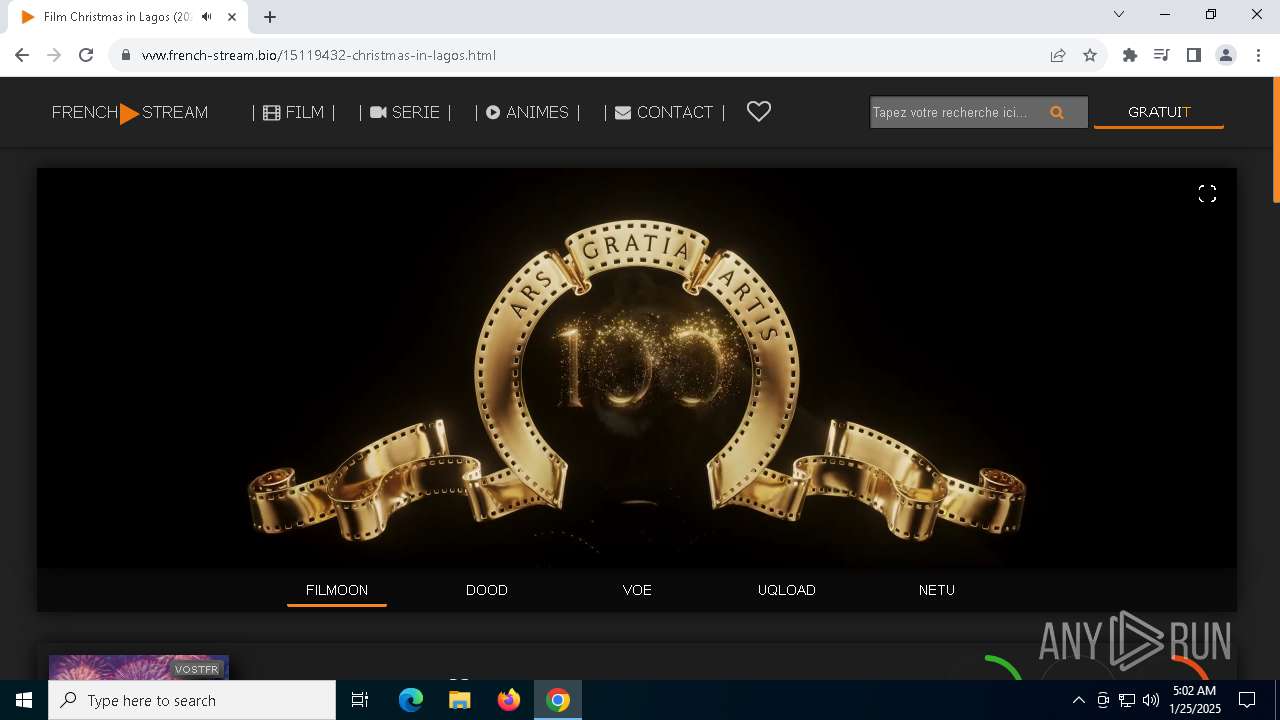Select the VOE player tab
Screen dimensions: 1280x720
[637, 590]
